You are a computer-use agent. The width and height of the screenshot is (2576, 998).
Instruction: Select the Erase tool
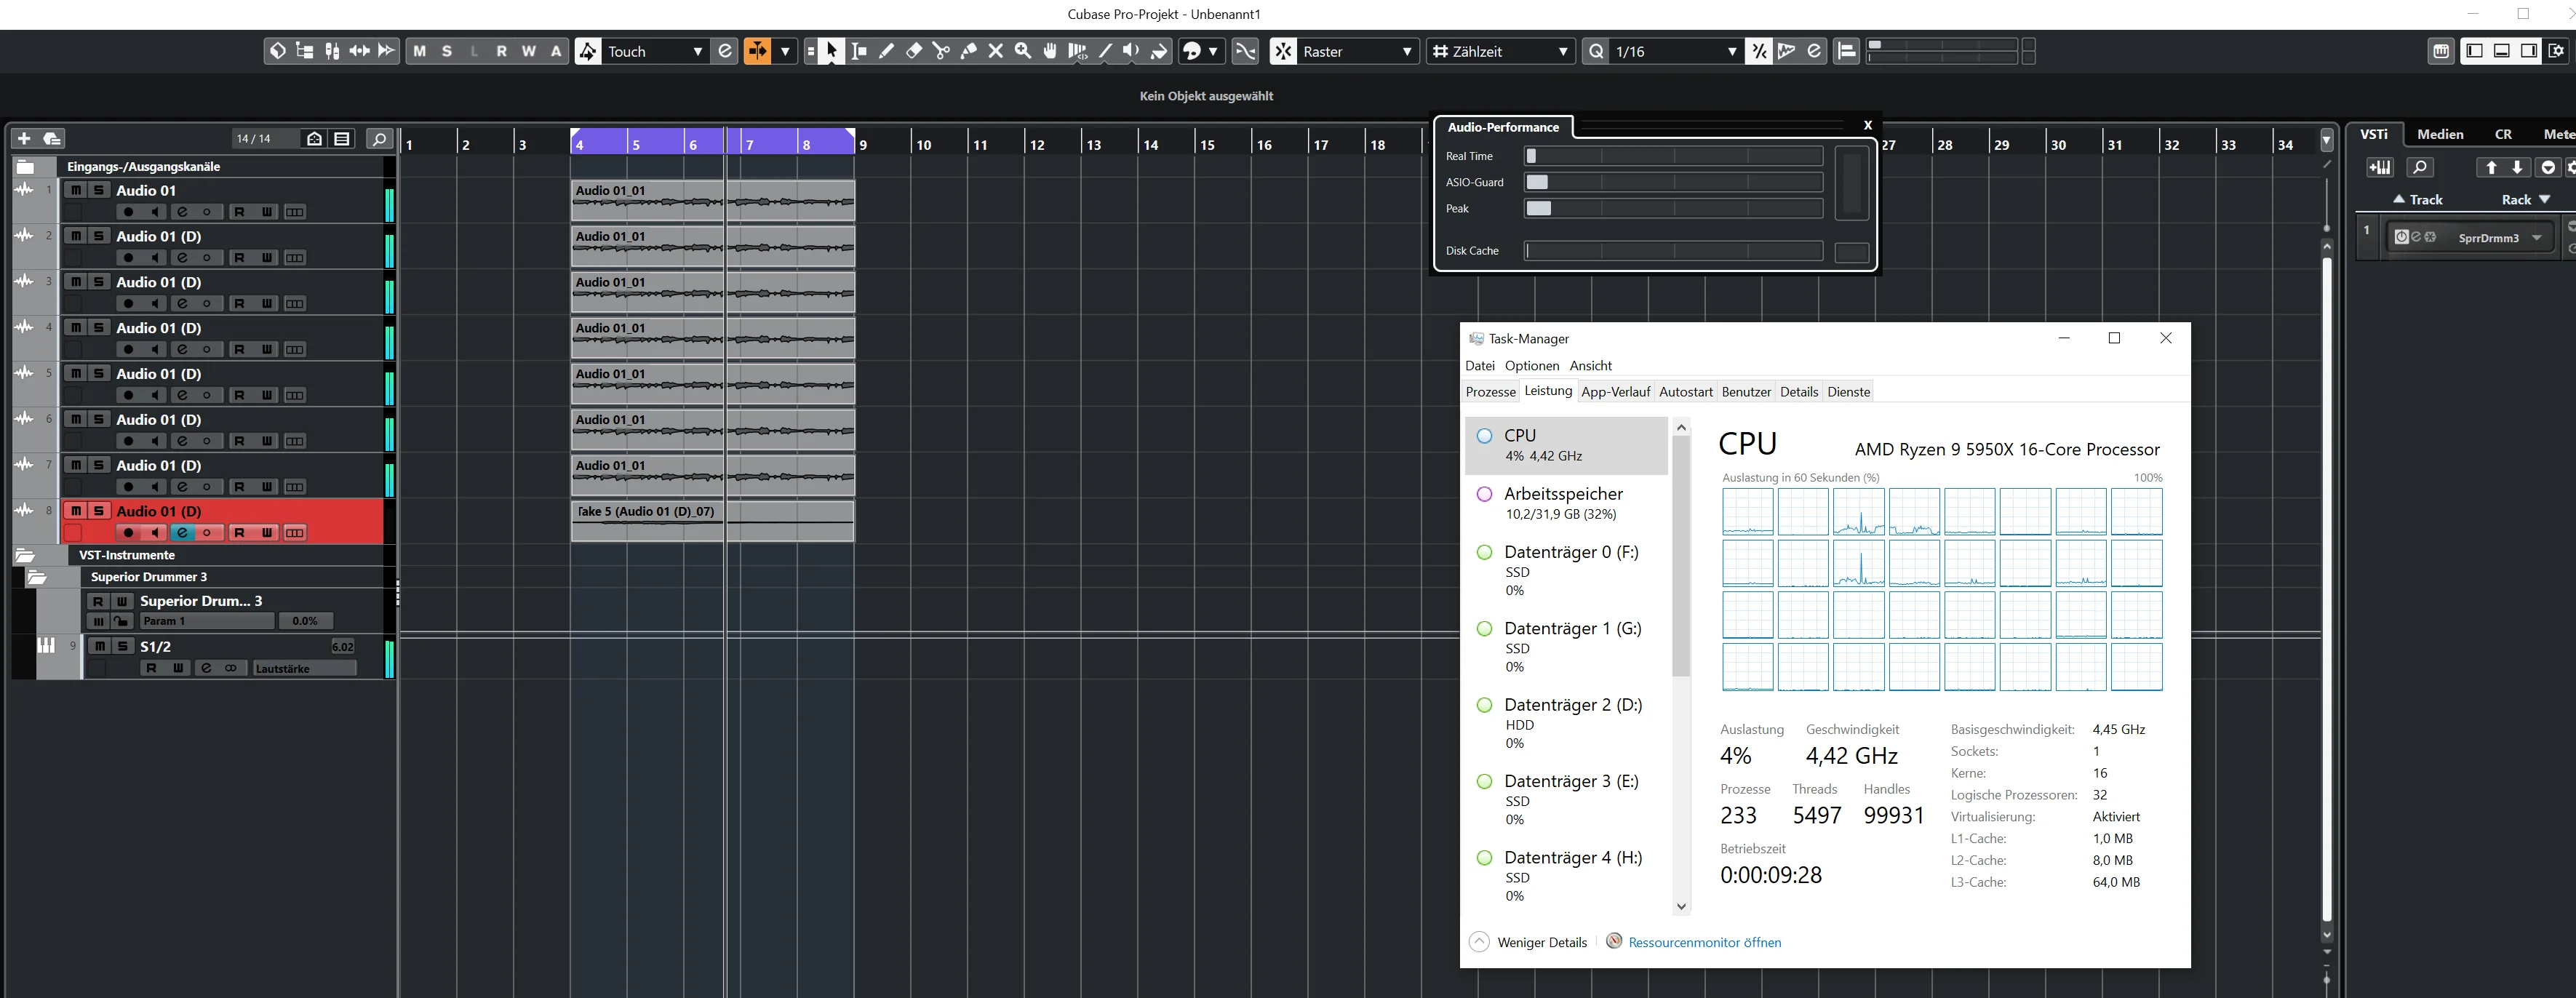click(914, 51)
